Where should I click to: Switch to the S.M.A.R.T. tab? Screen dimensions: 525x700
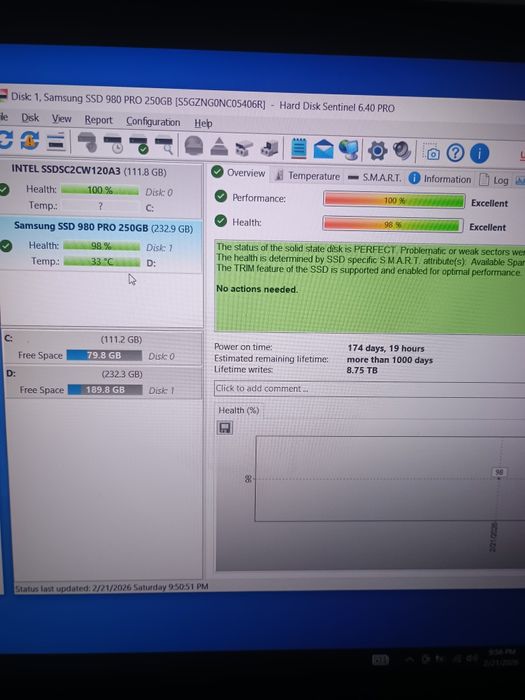(x=375, y=178)
